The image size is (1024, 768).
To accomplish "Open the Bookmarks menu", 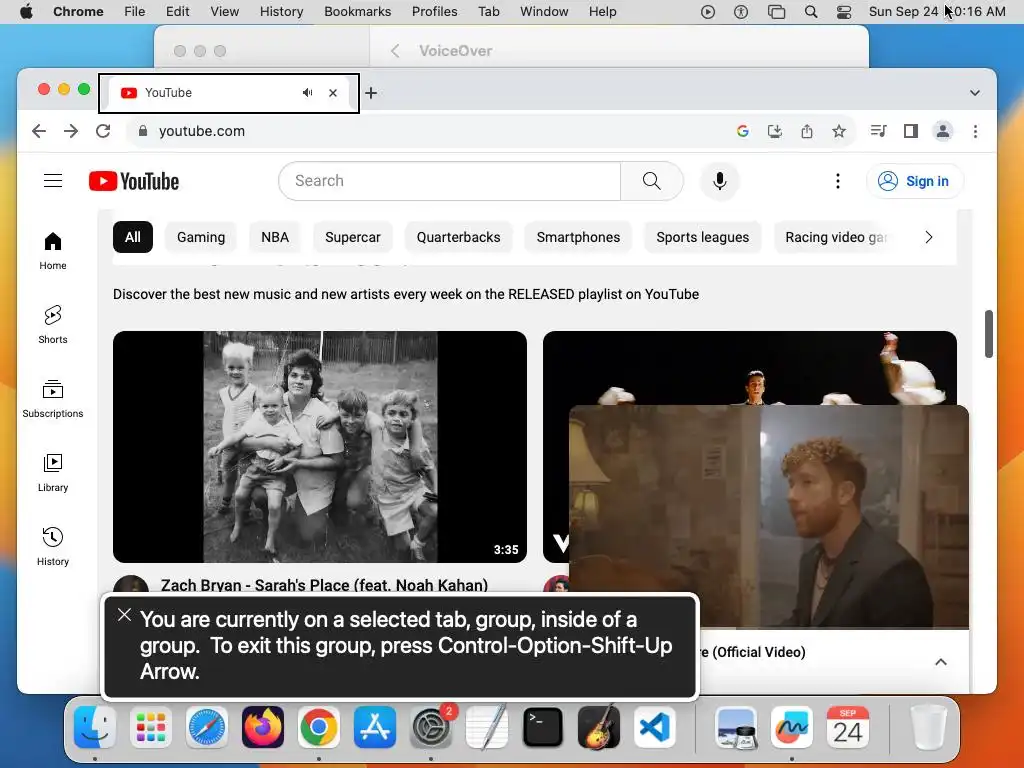I will point(357,12).
